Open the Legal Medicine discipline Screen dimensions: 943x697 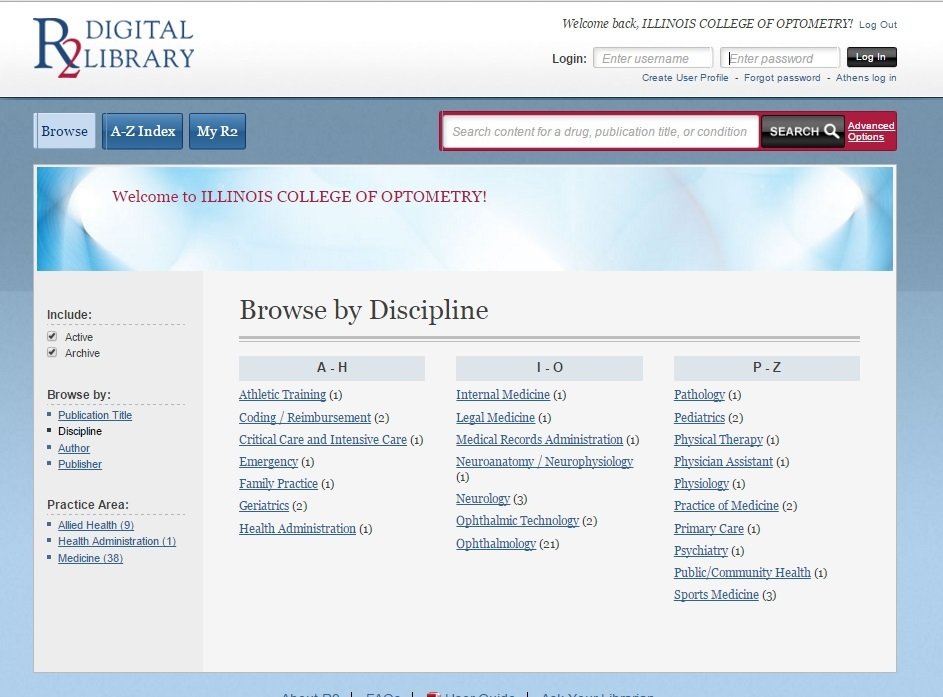point(496,417)
